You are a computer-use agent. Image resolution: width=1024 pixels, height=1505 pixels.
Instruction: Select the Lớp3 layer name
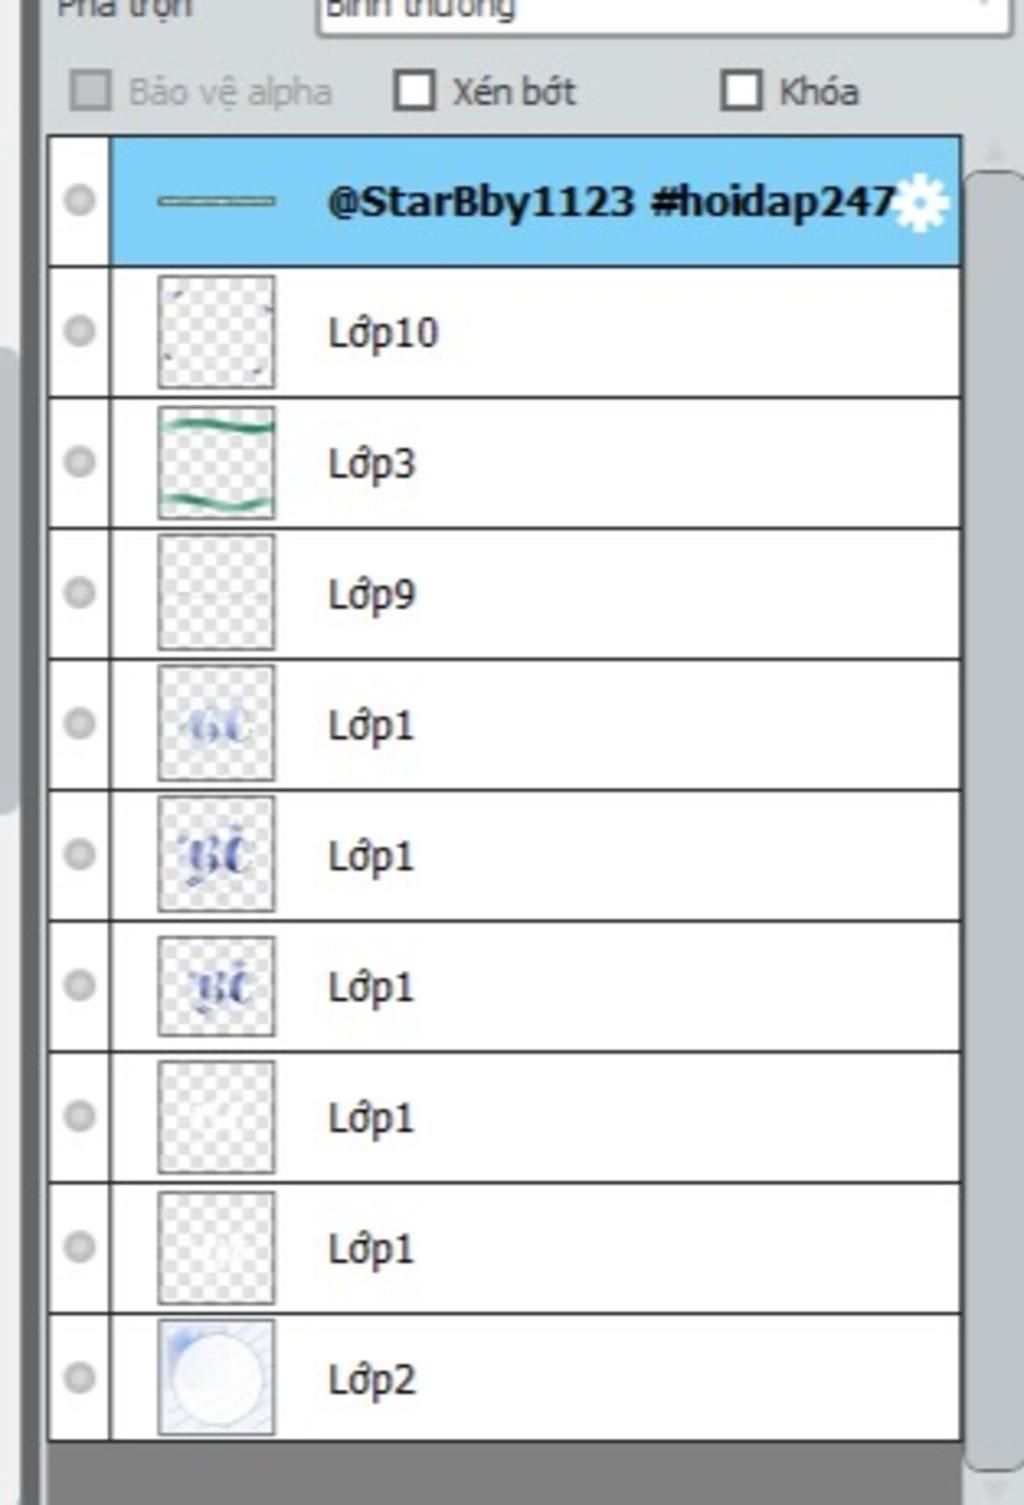pyautogui.click(x=371, y=463)
